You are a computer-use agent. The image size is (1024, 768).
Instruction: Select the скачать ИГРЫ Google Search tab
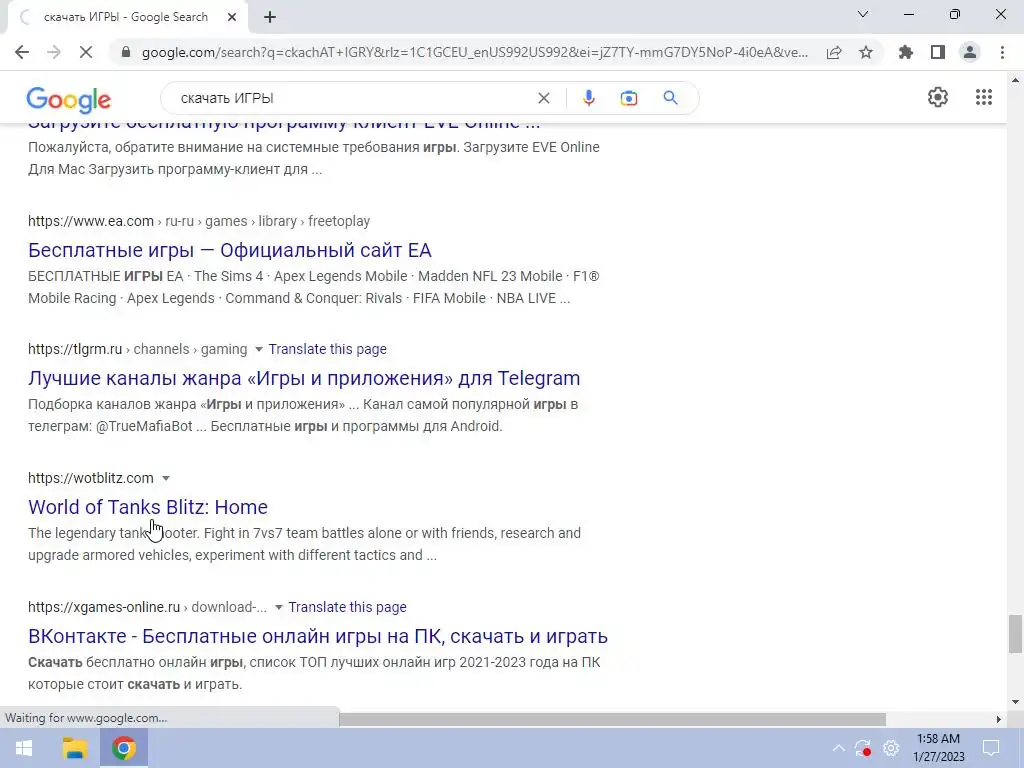click(x=125, y=17)
